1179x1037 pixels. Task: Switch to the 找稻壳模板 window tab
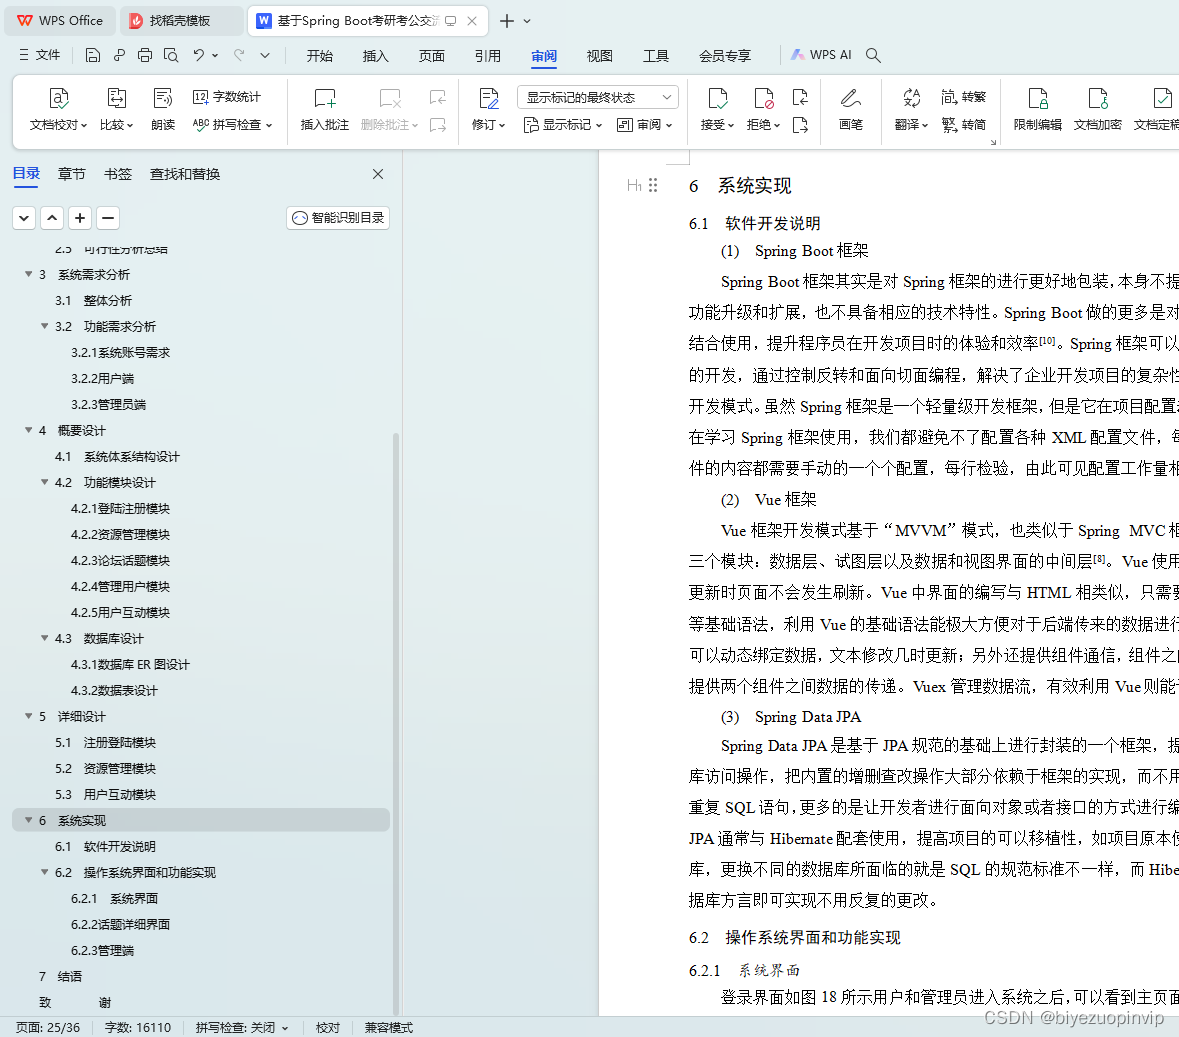180,21
